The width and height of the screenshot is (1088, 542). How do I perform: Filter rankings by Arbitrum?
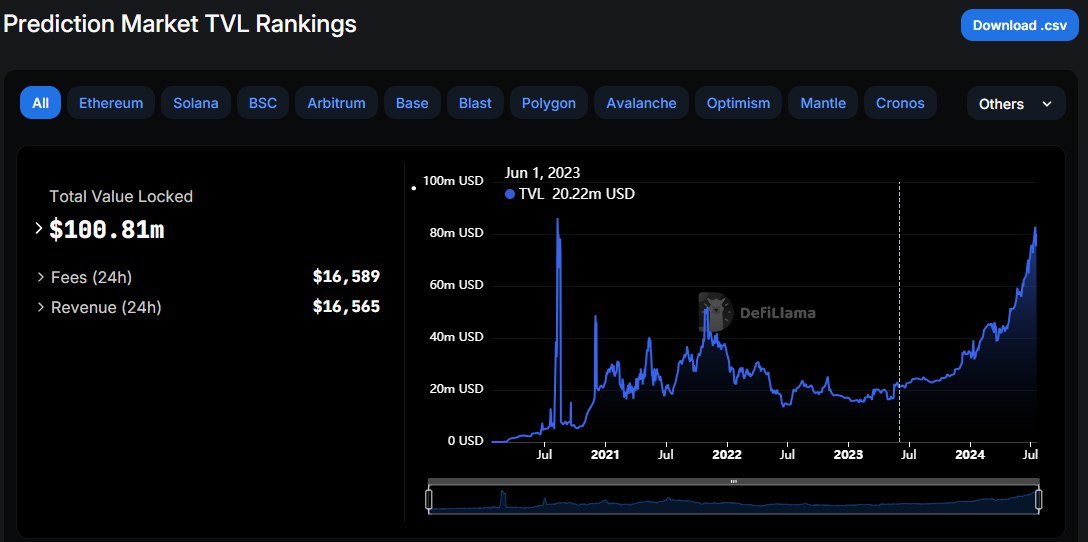[x=337, y=103]
